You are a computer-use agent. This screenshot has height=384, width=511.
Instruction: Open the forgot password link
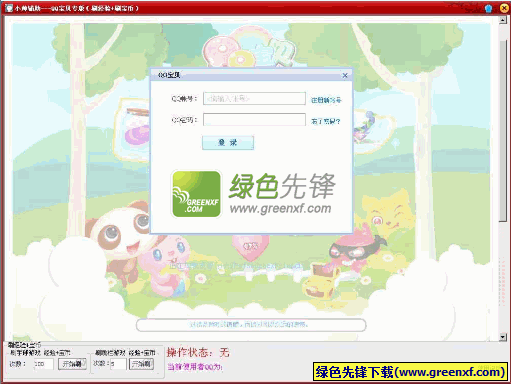[x=326, y=121]
